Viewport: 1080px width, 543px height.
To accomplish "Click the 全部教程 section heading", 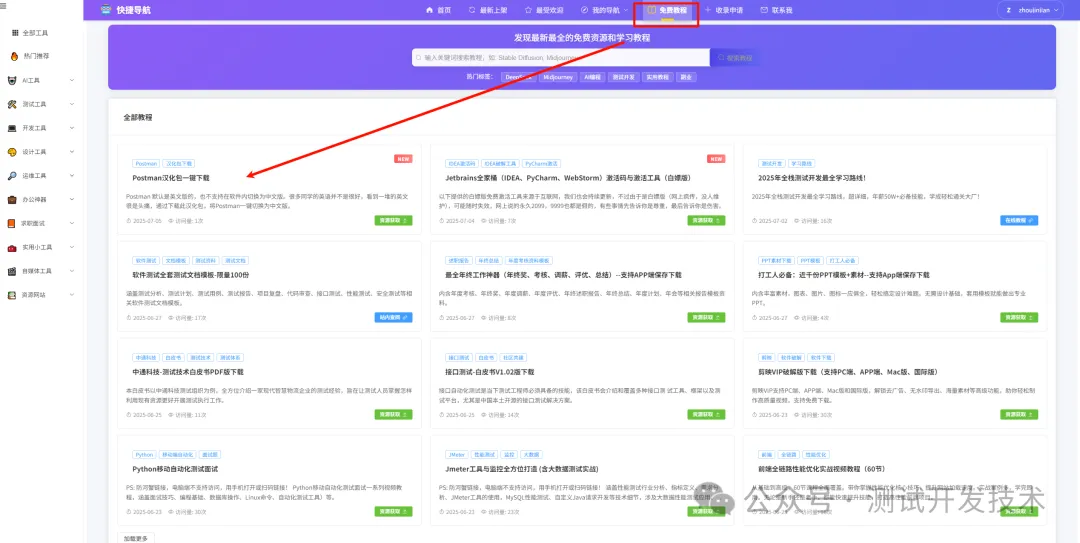I will click(138, 118).
